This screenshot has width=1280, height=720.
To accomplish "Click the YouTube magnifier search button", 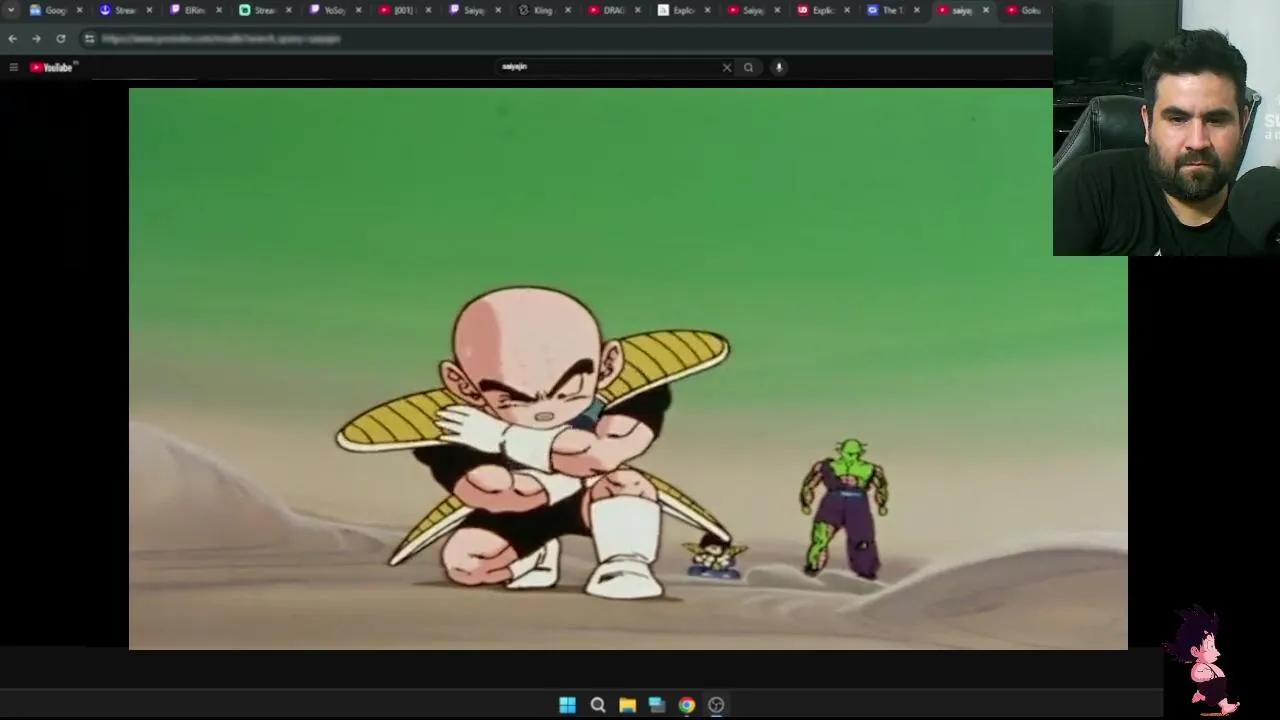I will click(748, 67).
